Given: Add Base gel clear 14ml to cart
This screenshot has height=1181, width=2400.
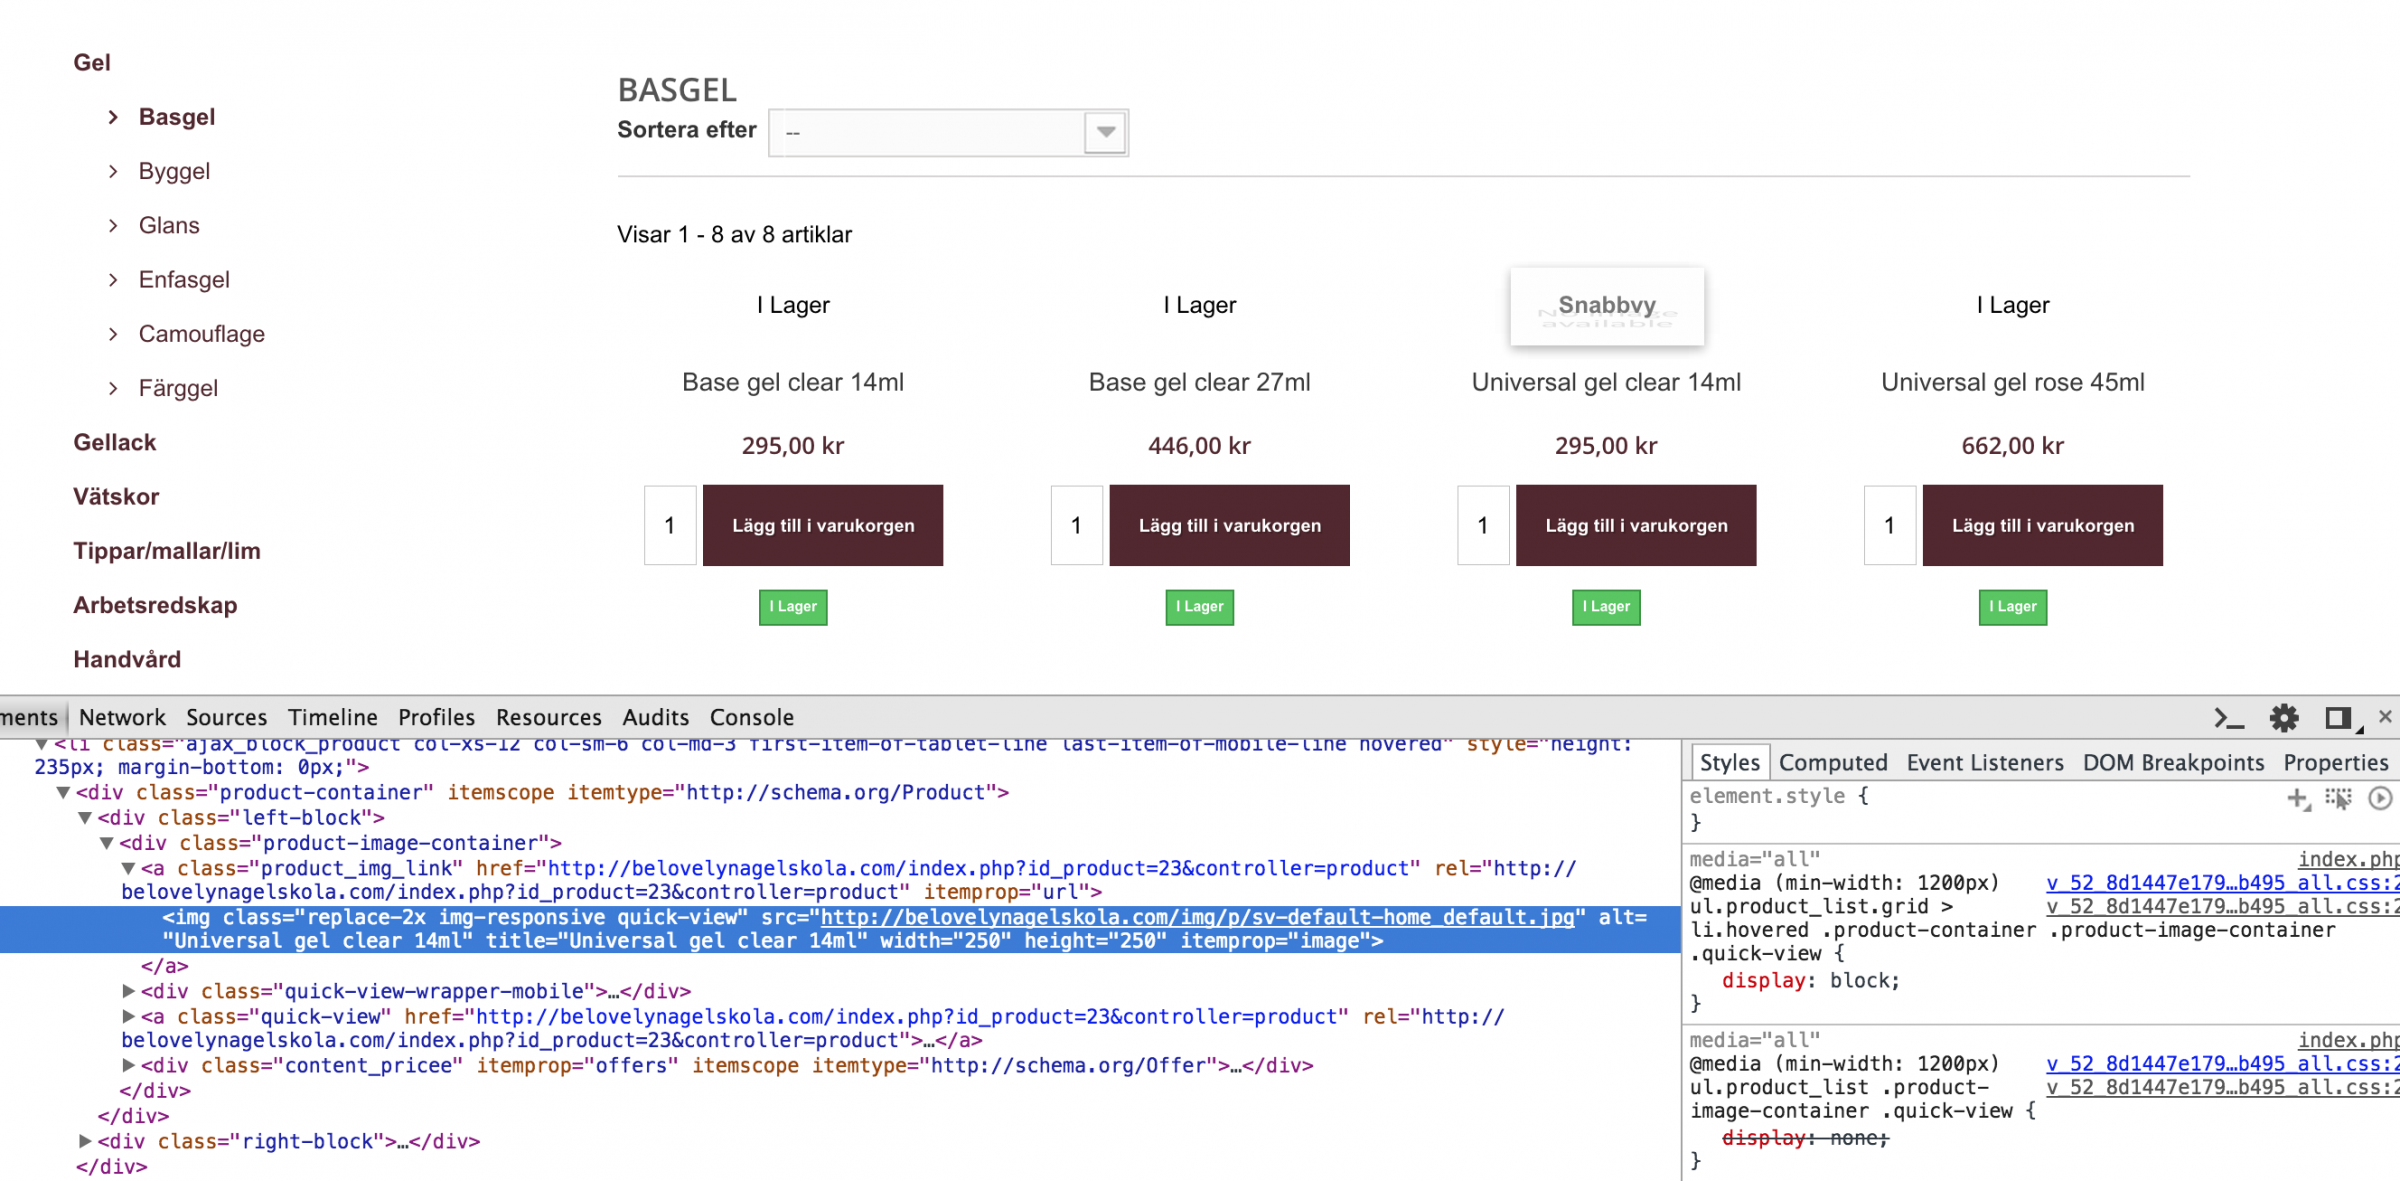Looking at the screenshot, I should [822, 526].
